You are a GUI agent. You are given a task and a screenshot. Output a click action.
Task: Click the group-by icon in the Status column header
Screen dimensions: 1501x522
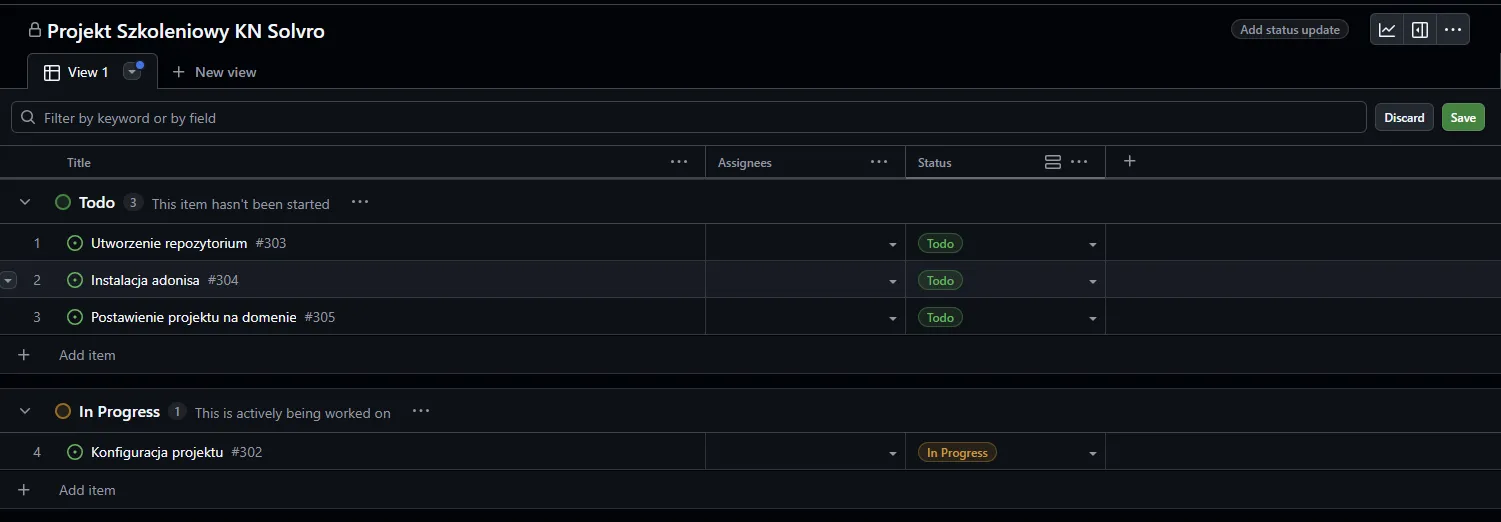point(1052,162)
